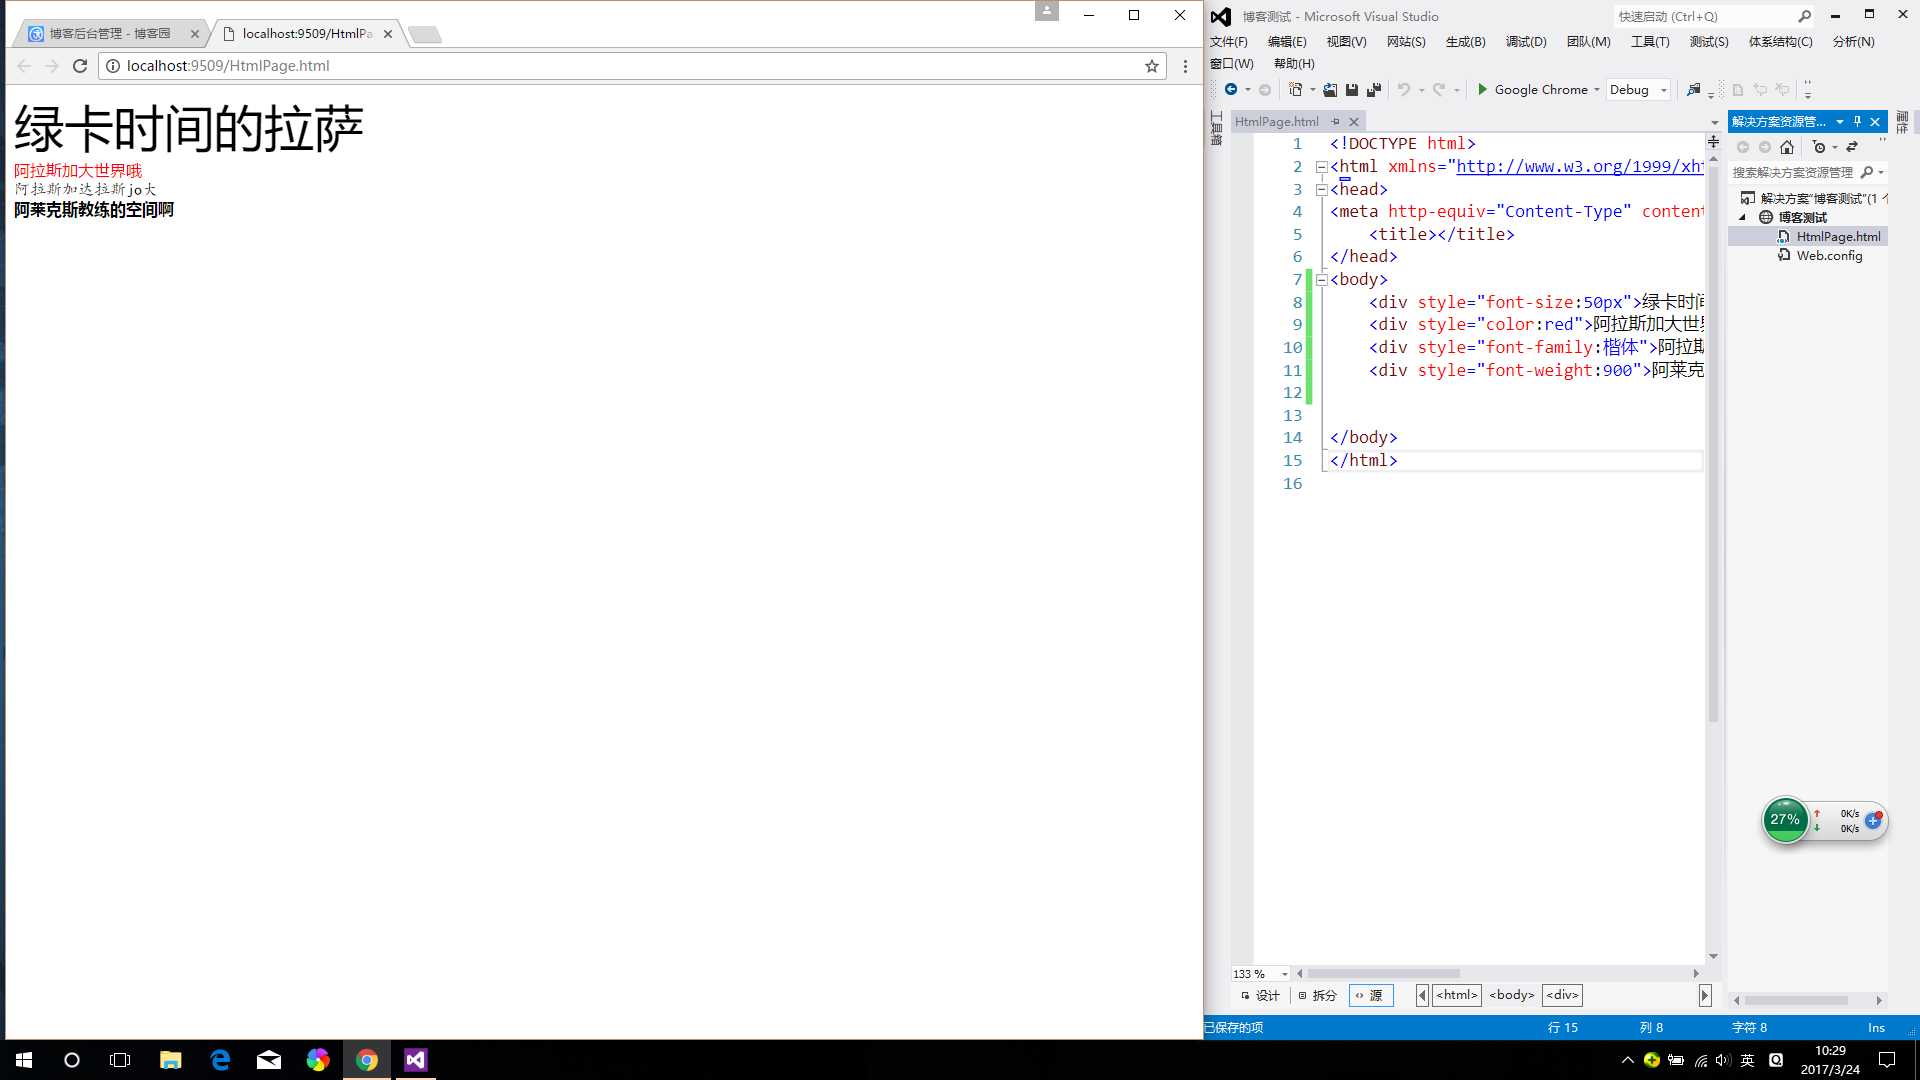
Task: Open the Windows Start menu
Action: coord(24,1060)
